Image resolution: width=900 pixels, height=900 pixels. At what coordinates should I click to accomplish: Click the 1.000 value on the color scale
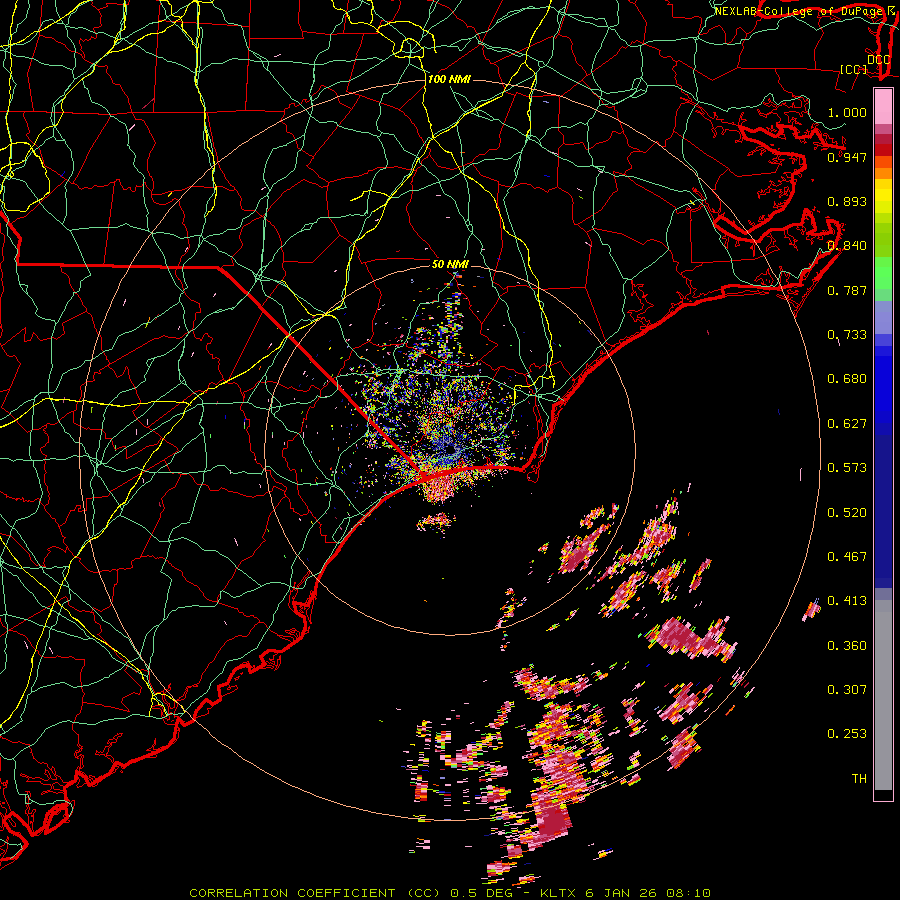coord(847,112)
